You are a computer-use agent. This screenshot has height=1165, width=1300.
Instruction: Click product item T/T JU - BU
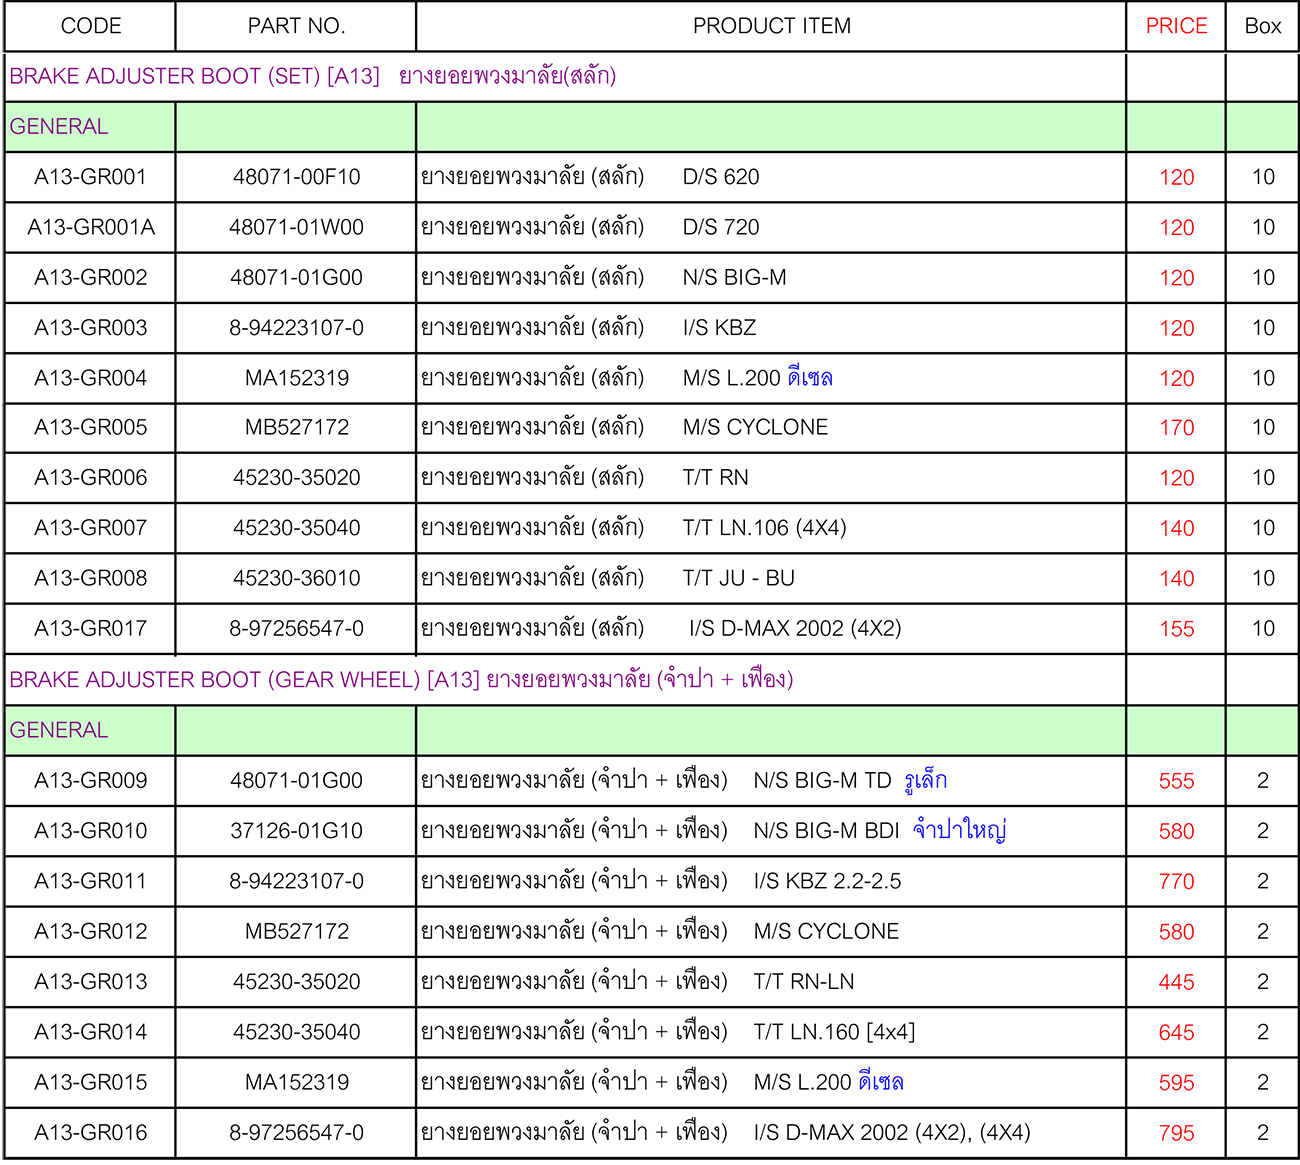738,578
